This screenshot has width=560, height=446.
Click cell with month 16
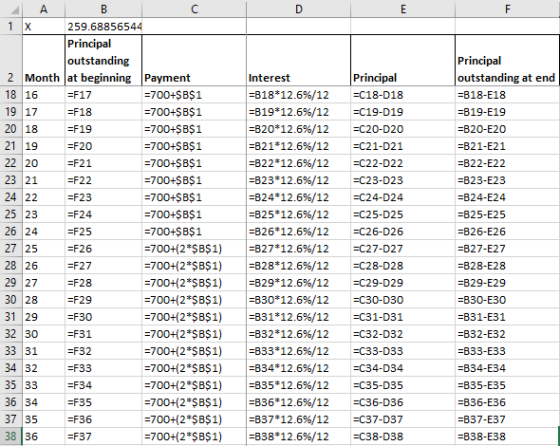click(44, 95)
